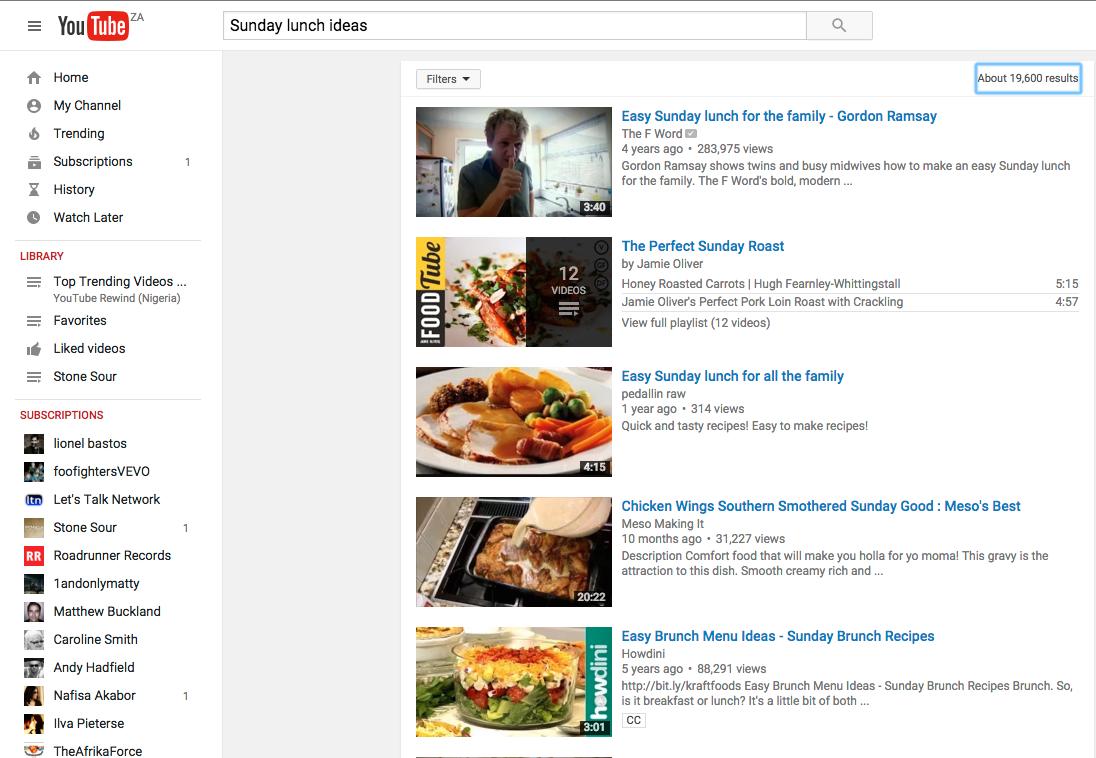The width and height of the screenshot is (1096, 758).
Task: Click the Subscriptions stack icon
Action: tap(34, 162)
